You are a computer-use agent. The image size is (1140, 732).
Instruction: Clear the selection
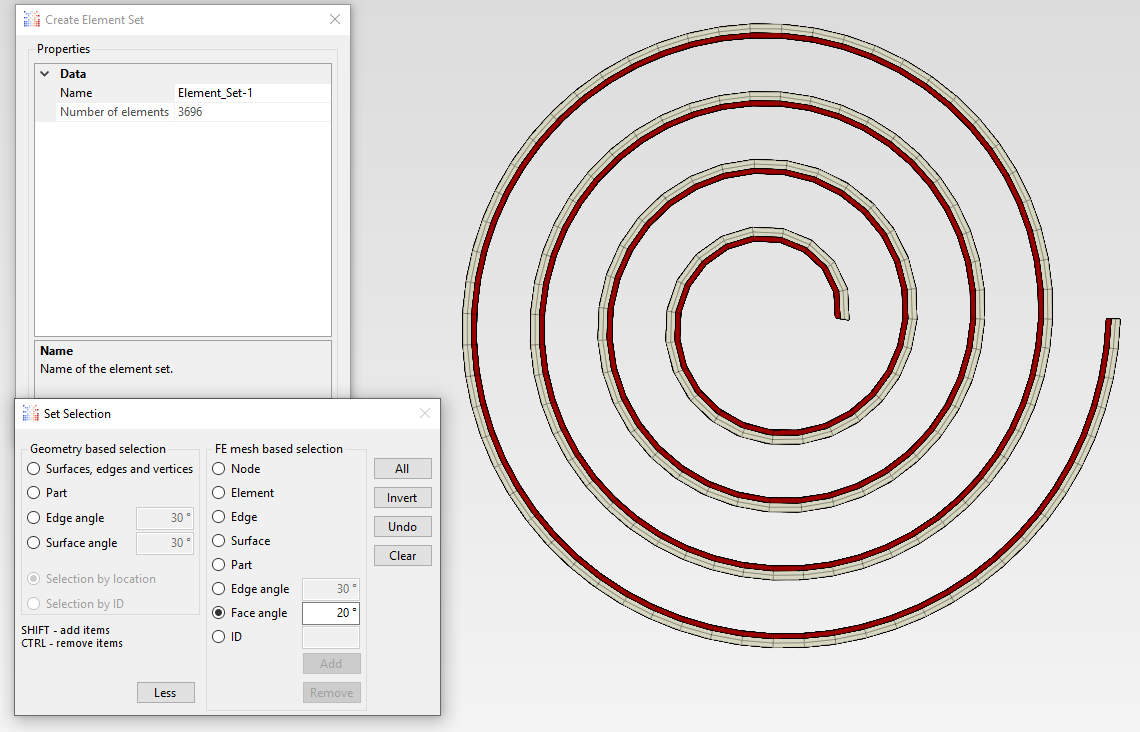(x=403, y=556)
